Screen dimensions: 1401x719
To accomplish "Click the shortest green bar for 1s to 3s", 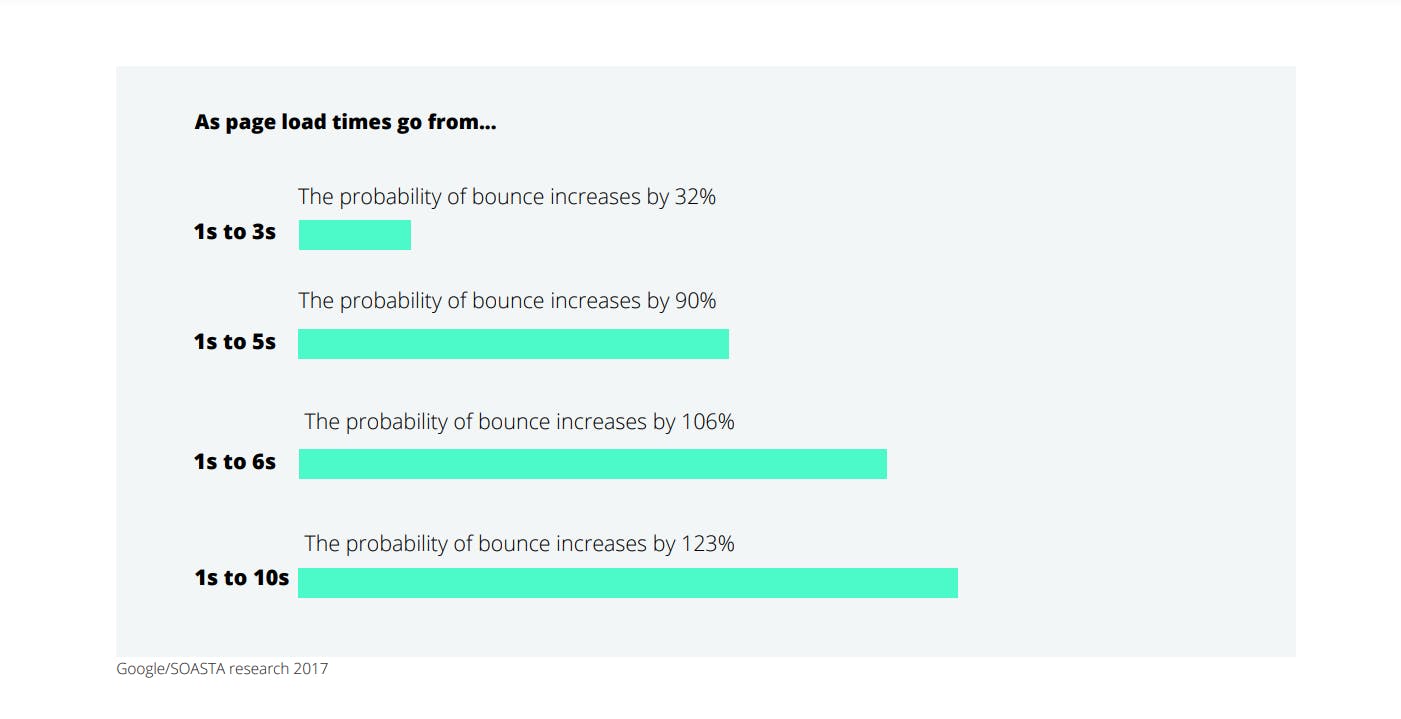I will pyautogui.click(x=355, y=235).
